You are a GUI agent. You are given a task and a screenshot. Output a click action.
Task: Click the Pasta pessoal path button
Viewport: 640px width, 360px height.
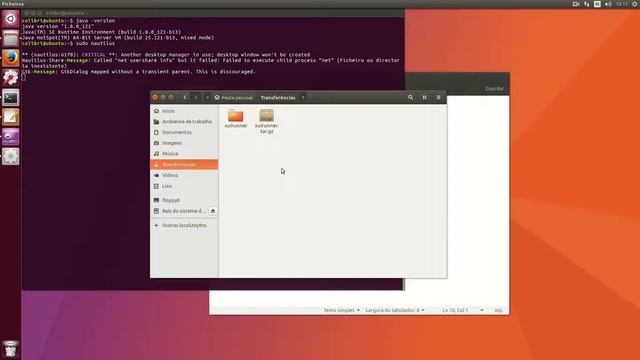pos(234,98)
